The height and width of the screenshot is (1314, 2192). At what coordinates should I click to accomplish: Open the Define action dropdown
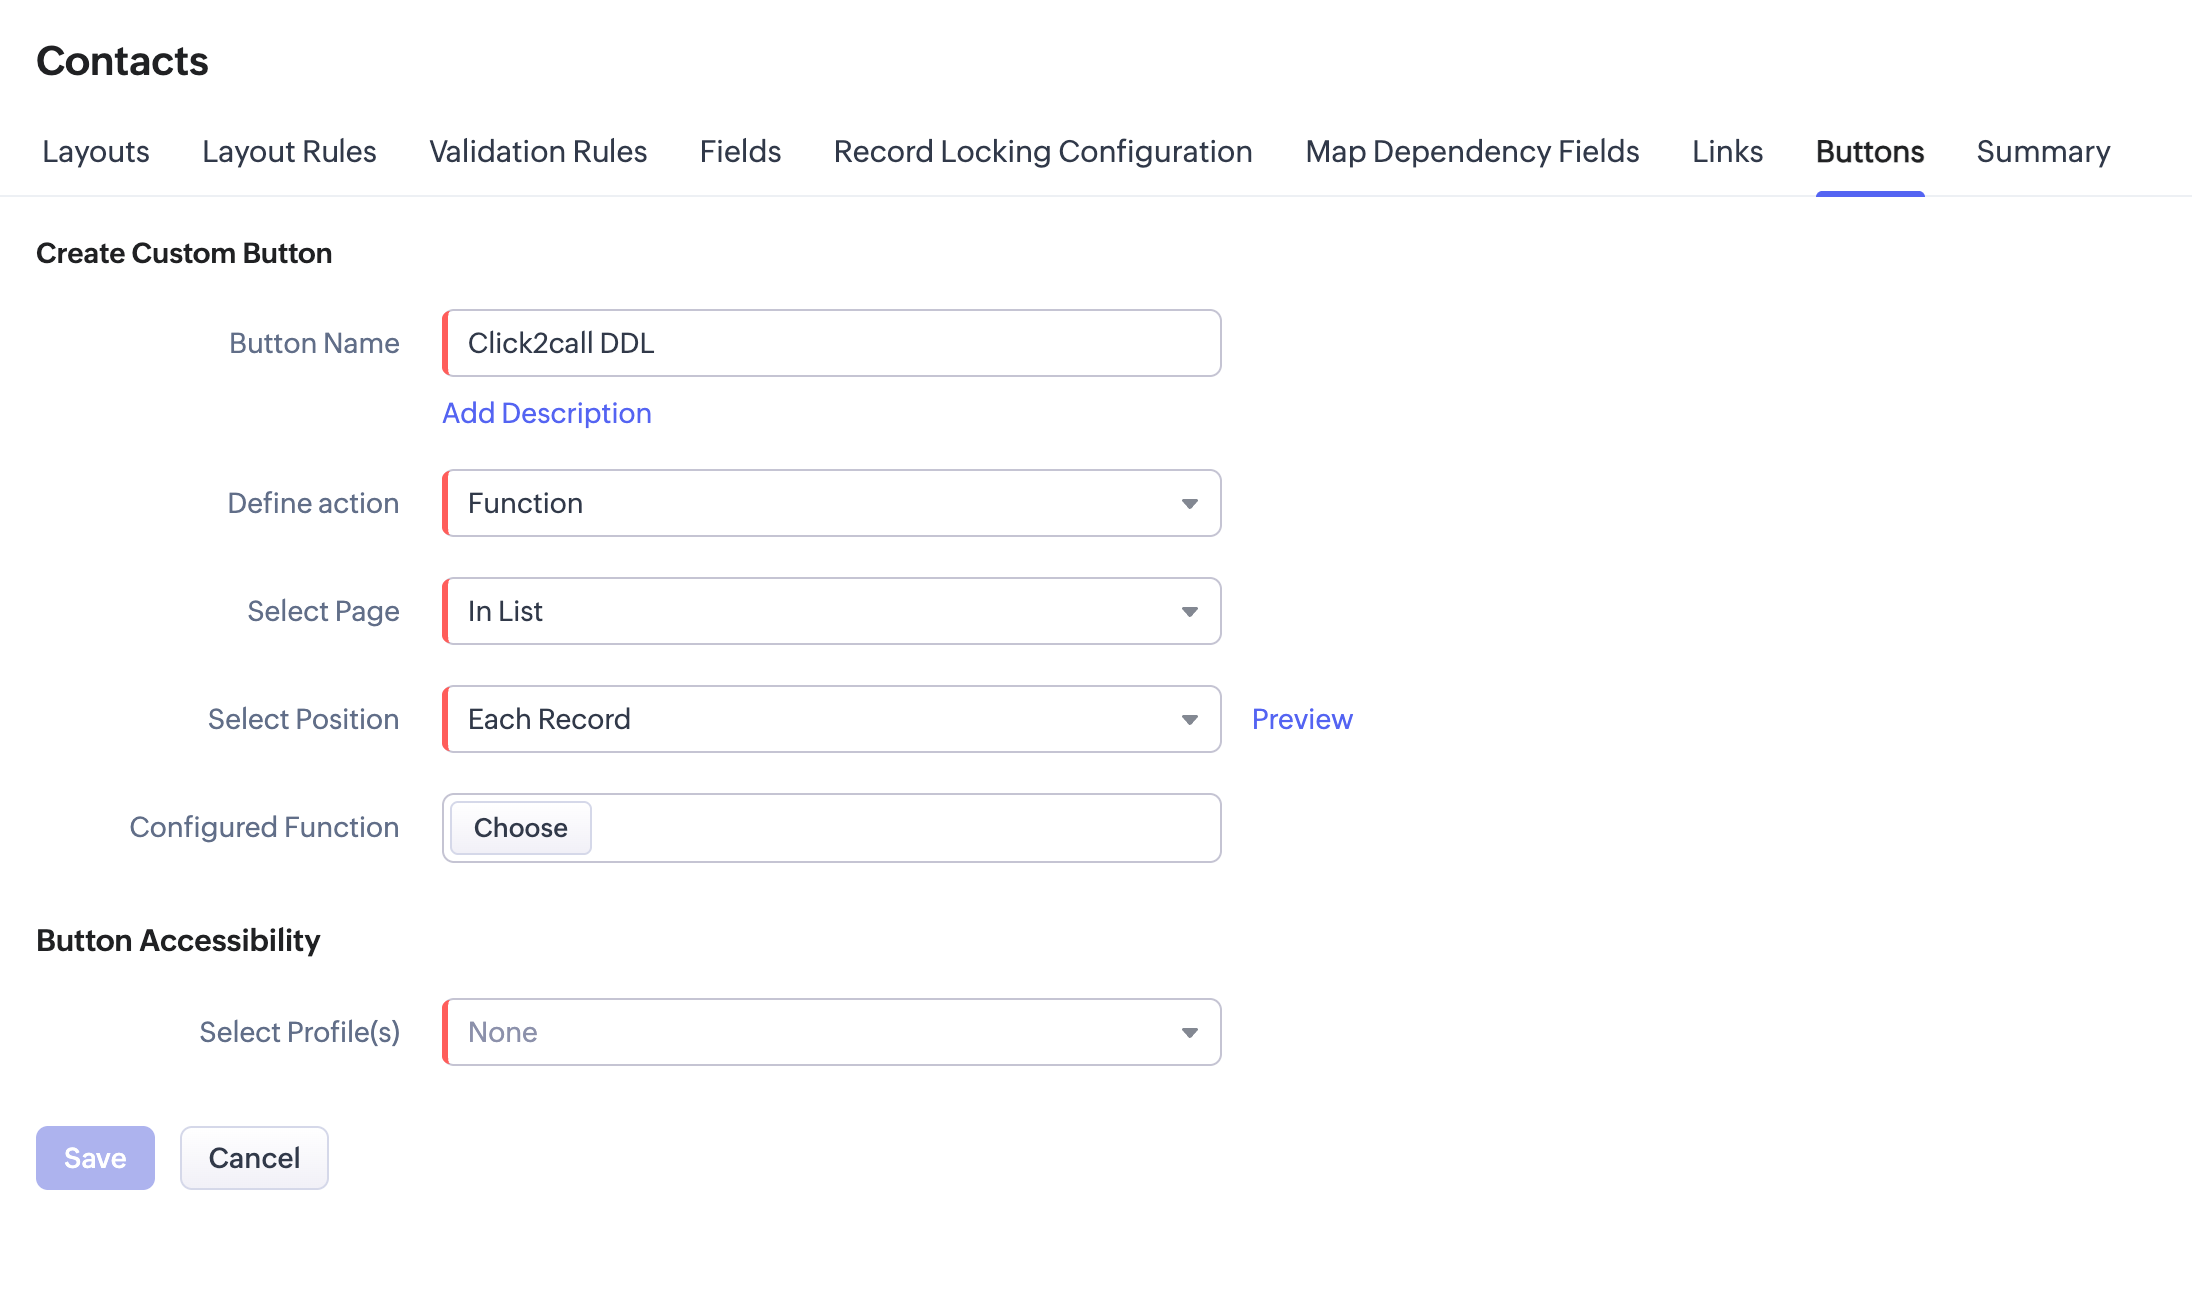tap(832, 503)
